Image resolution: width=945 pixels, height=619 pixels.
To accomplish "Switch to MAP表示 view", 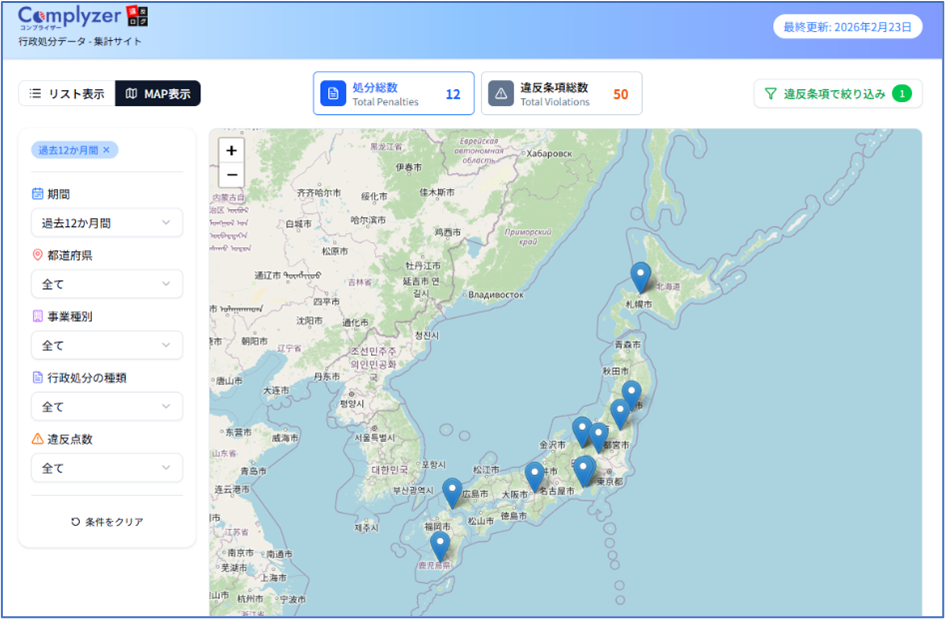I will (x=158, y=94).
